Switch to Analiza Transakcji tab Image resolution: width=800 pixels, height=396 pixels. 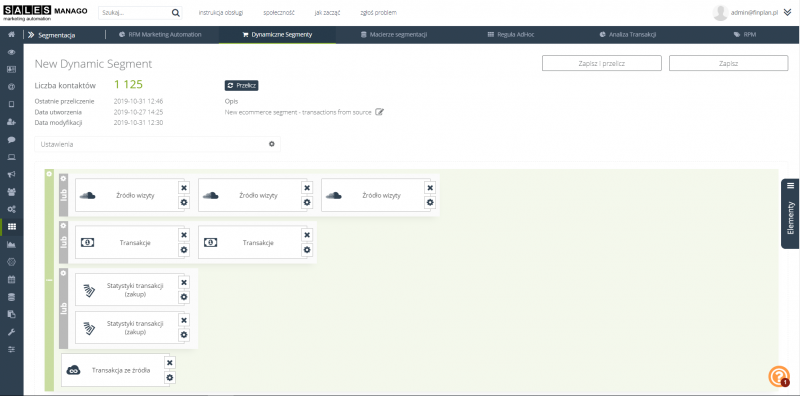point(628,35)
